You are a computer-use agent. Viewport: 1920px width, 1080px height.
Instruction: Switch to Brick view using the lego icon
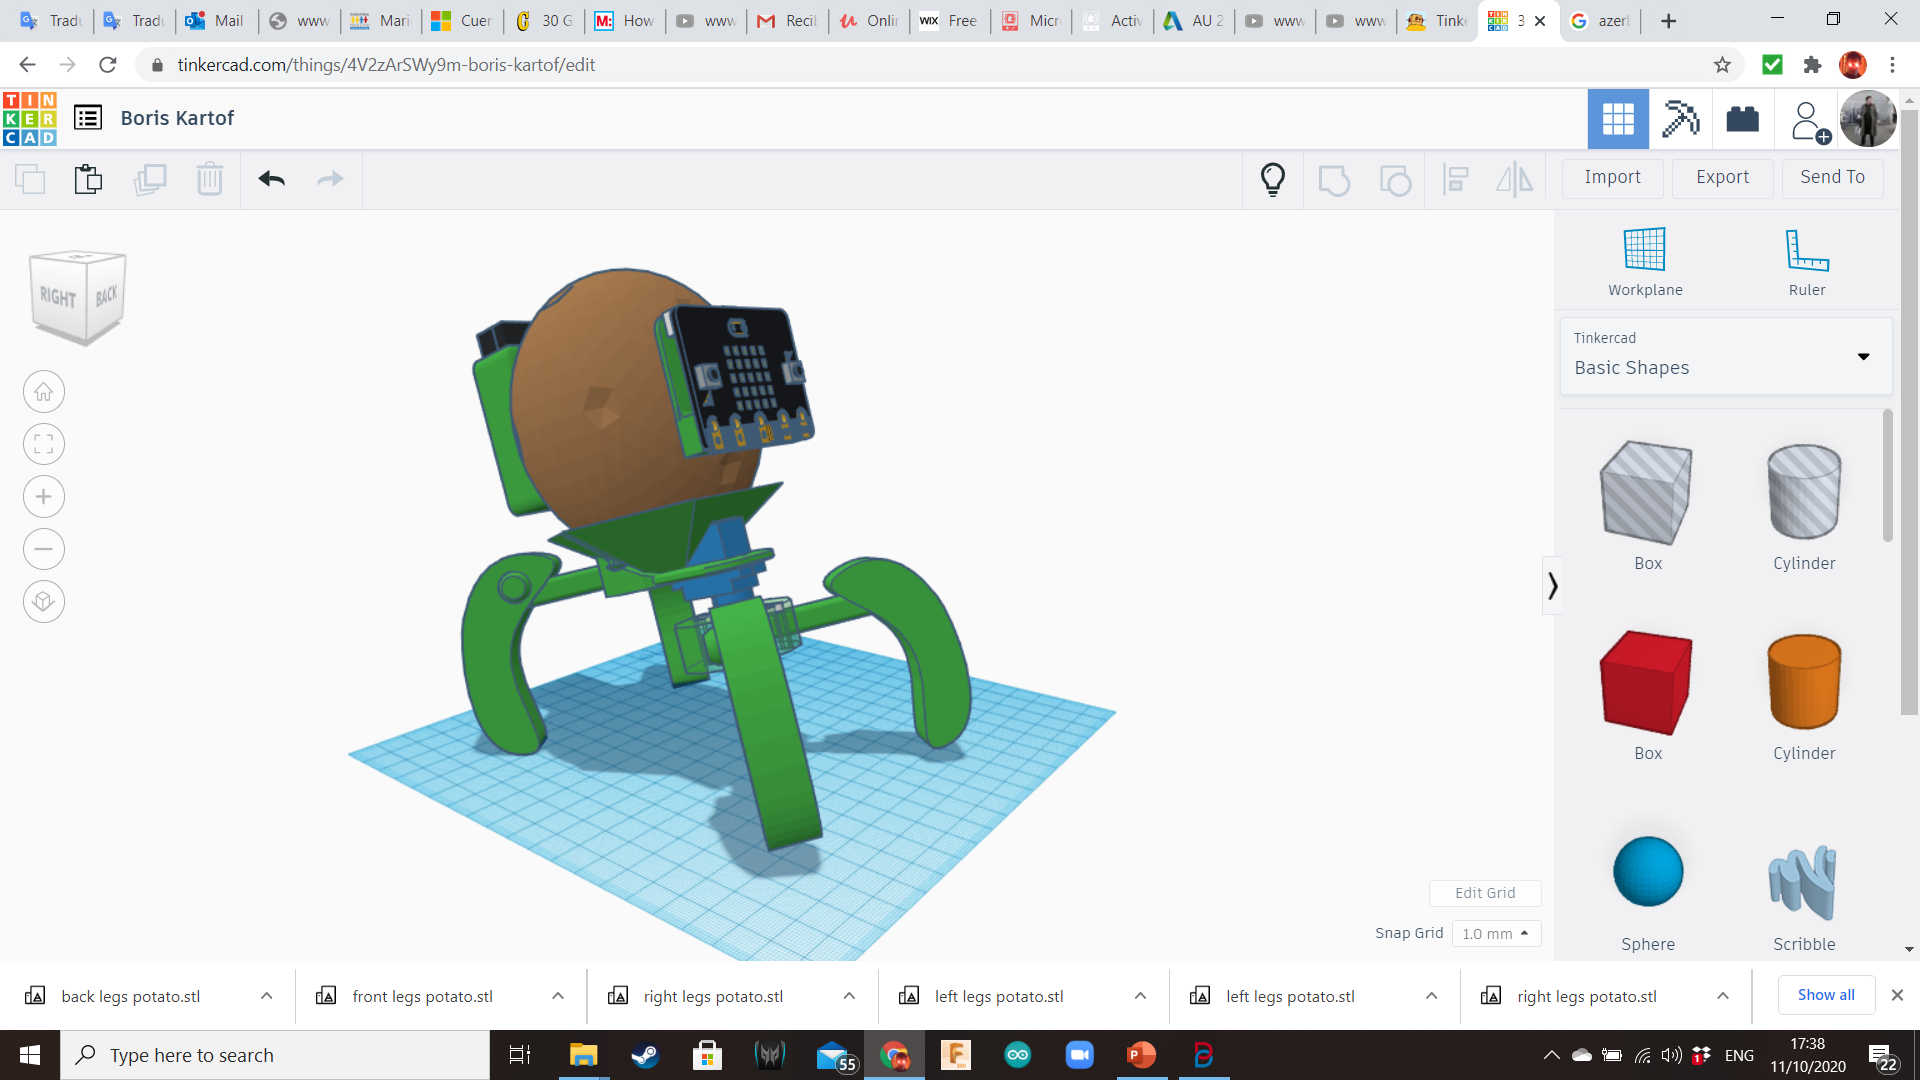click(1742, 118)
